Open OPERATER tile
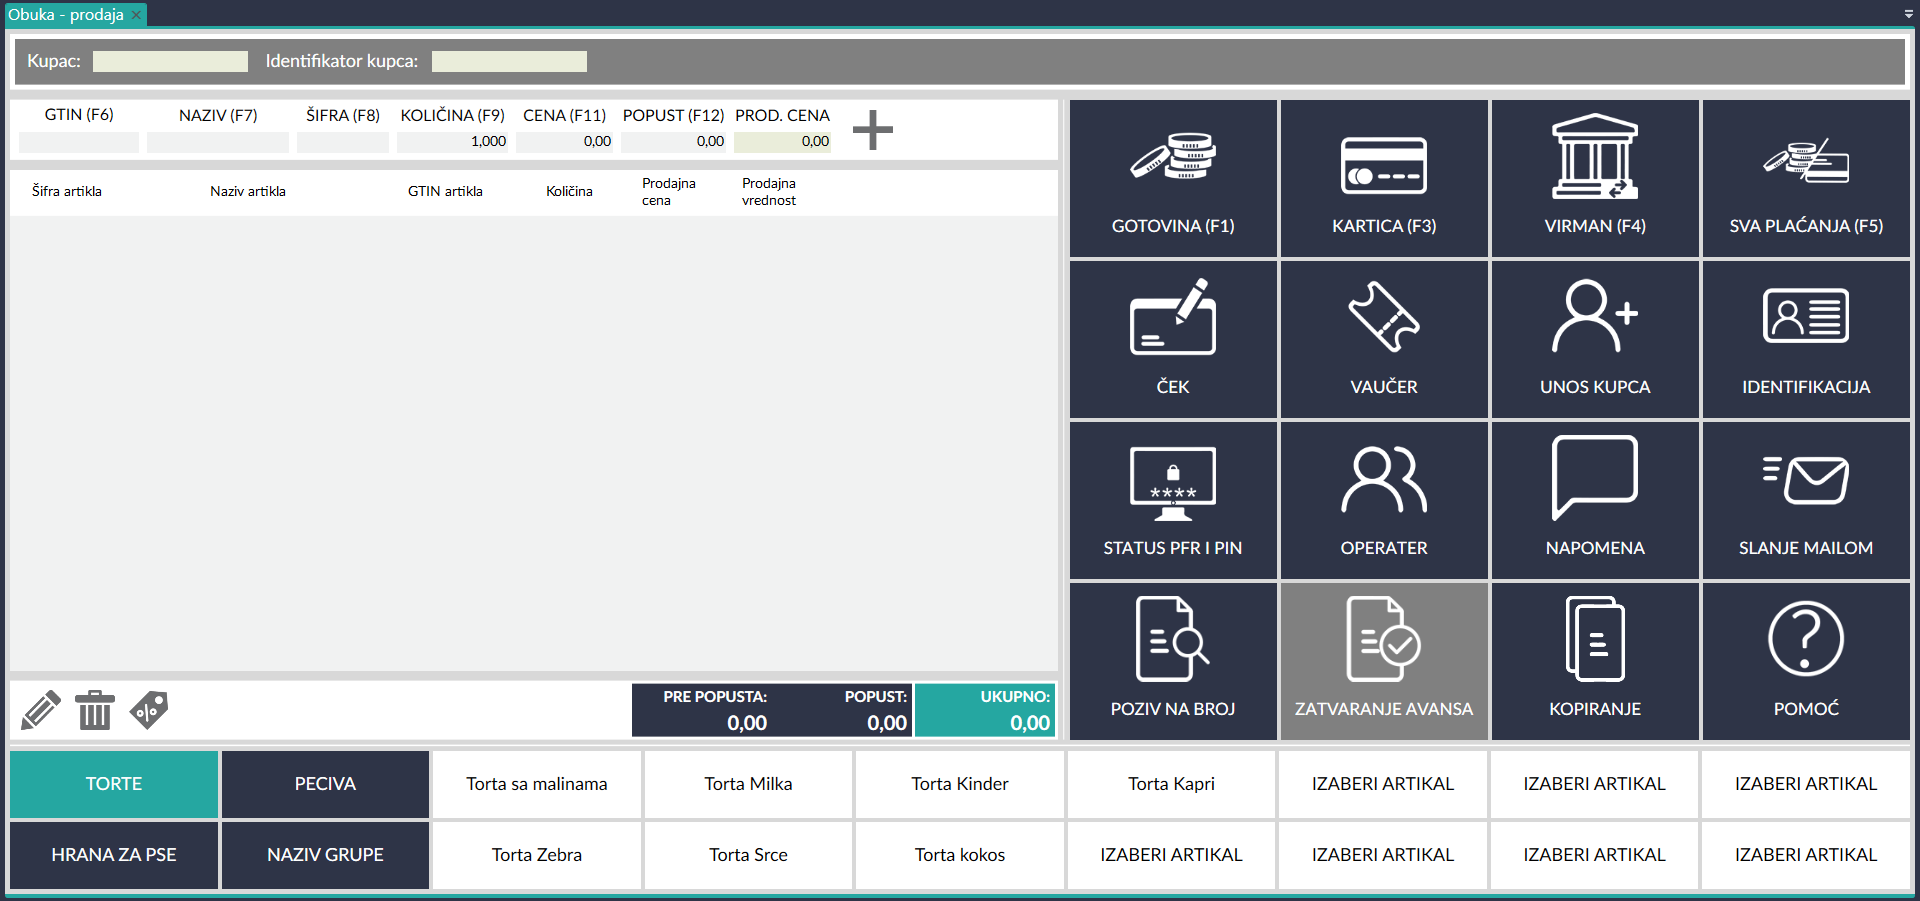1920x901 pixels. [1384, 500]
